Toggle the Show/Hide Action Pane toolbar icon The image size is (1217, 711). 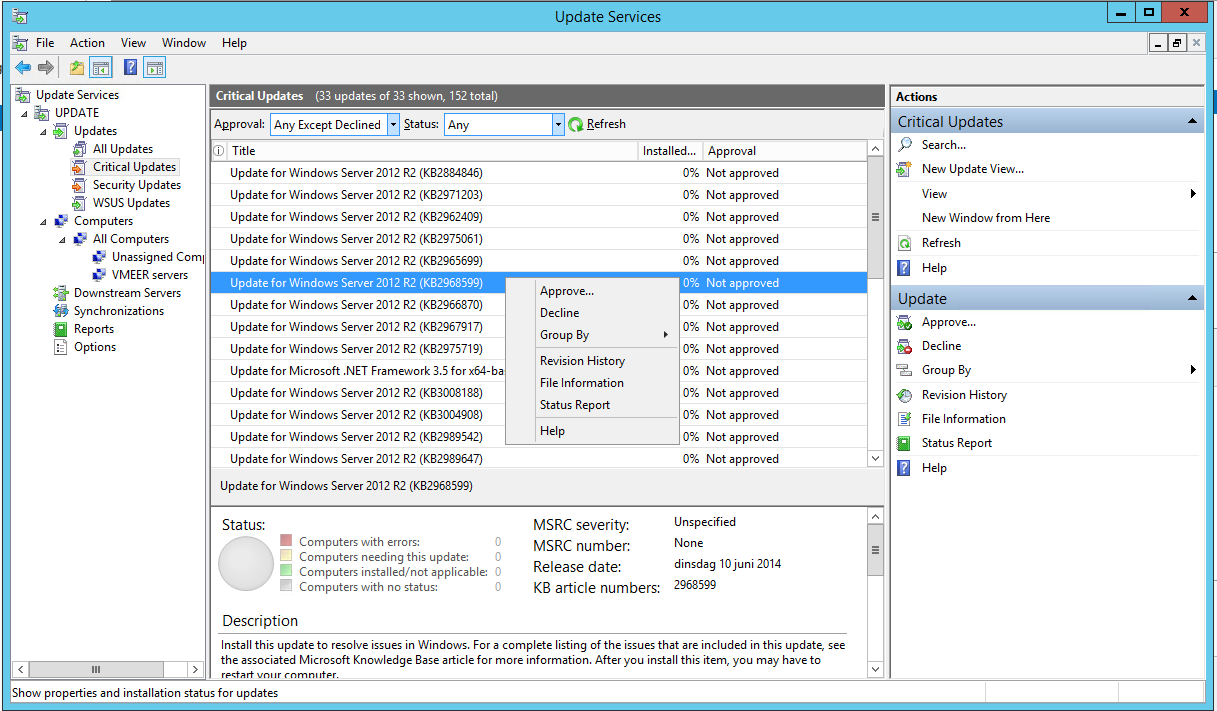coord(154,68)
